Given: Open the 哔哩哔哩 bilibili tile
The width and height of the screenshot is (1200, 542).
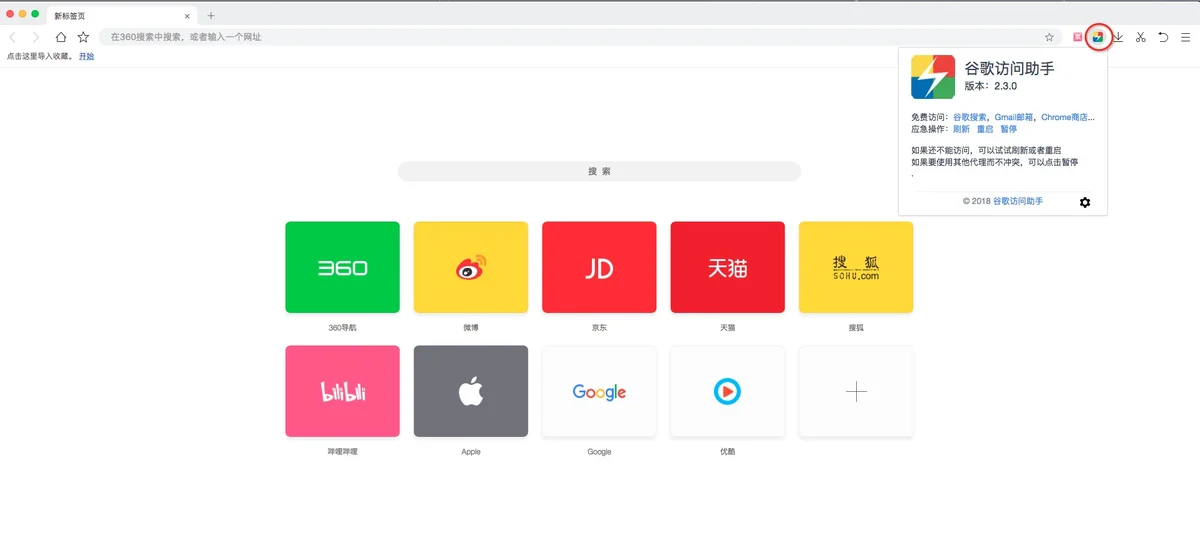Looking at the screenshot, I should point(342,391).
